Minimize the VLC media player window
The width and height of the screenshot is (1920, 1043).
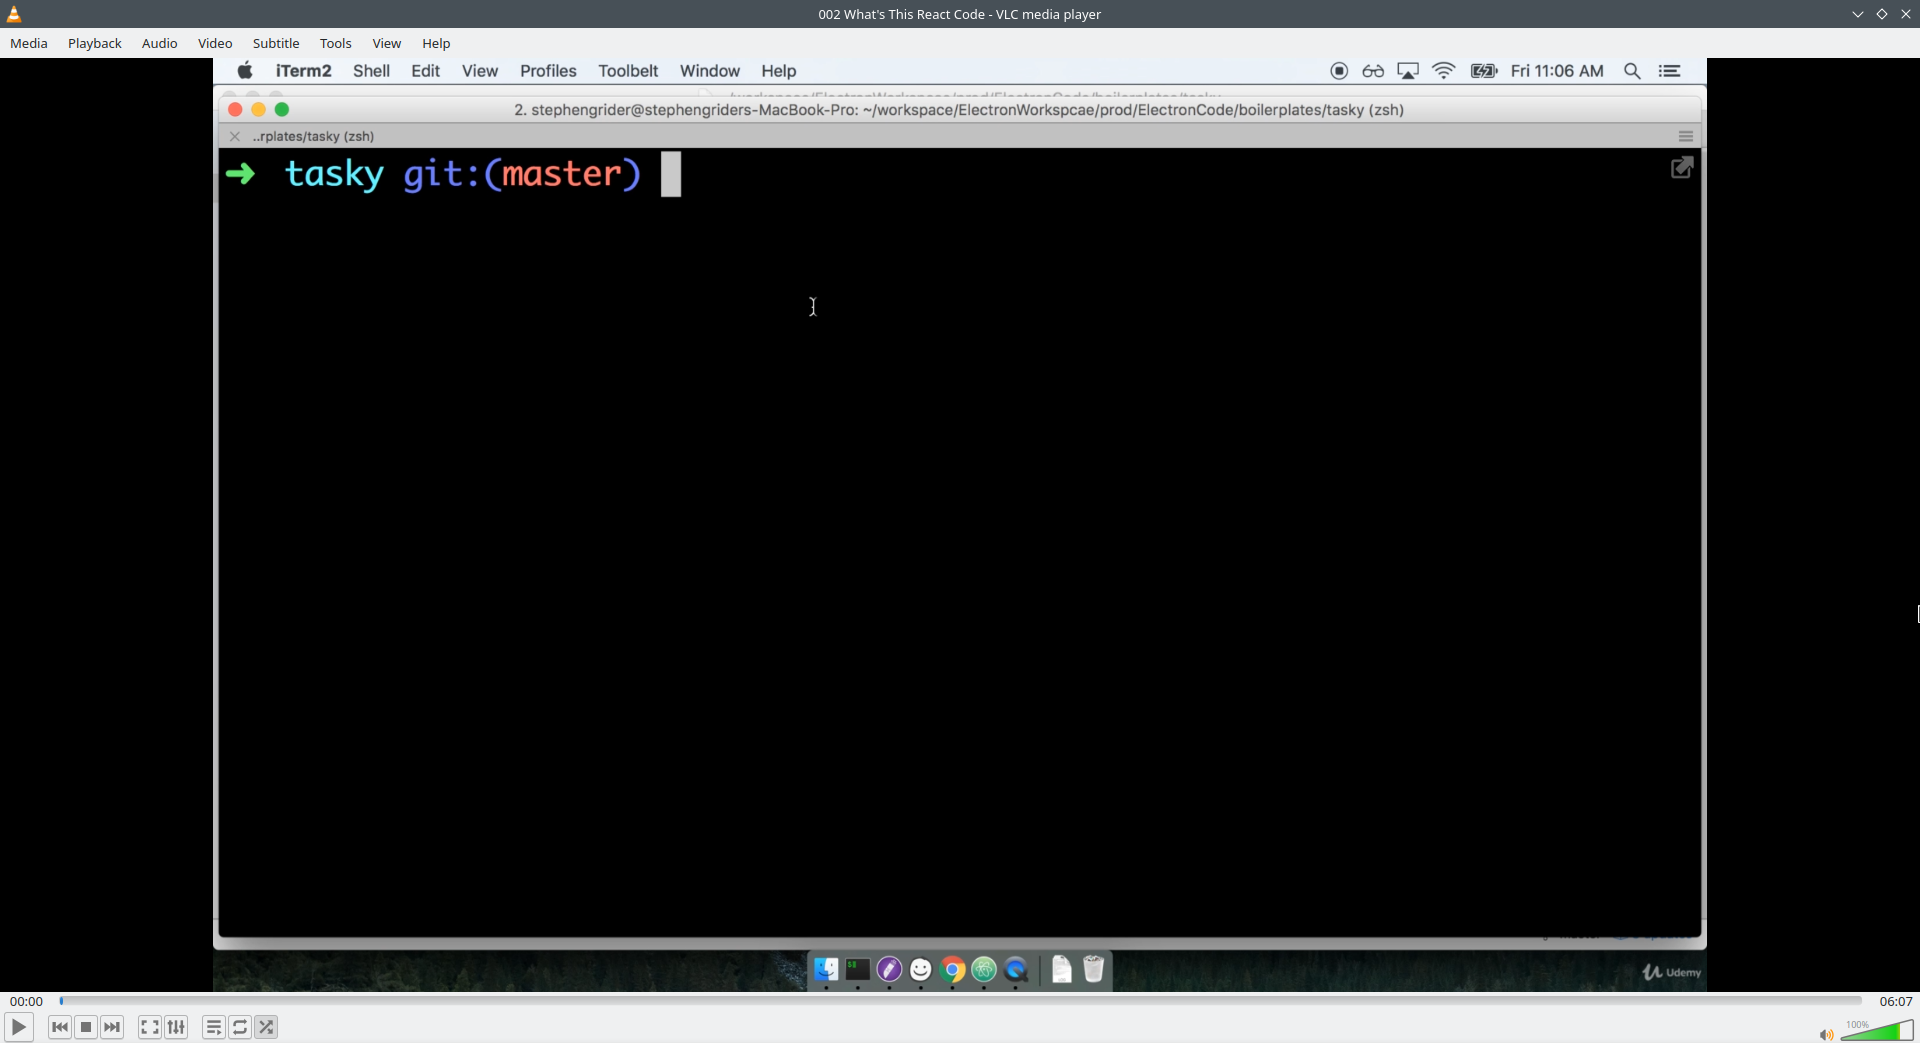(x=1858, y=14)
